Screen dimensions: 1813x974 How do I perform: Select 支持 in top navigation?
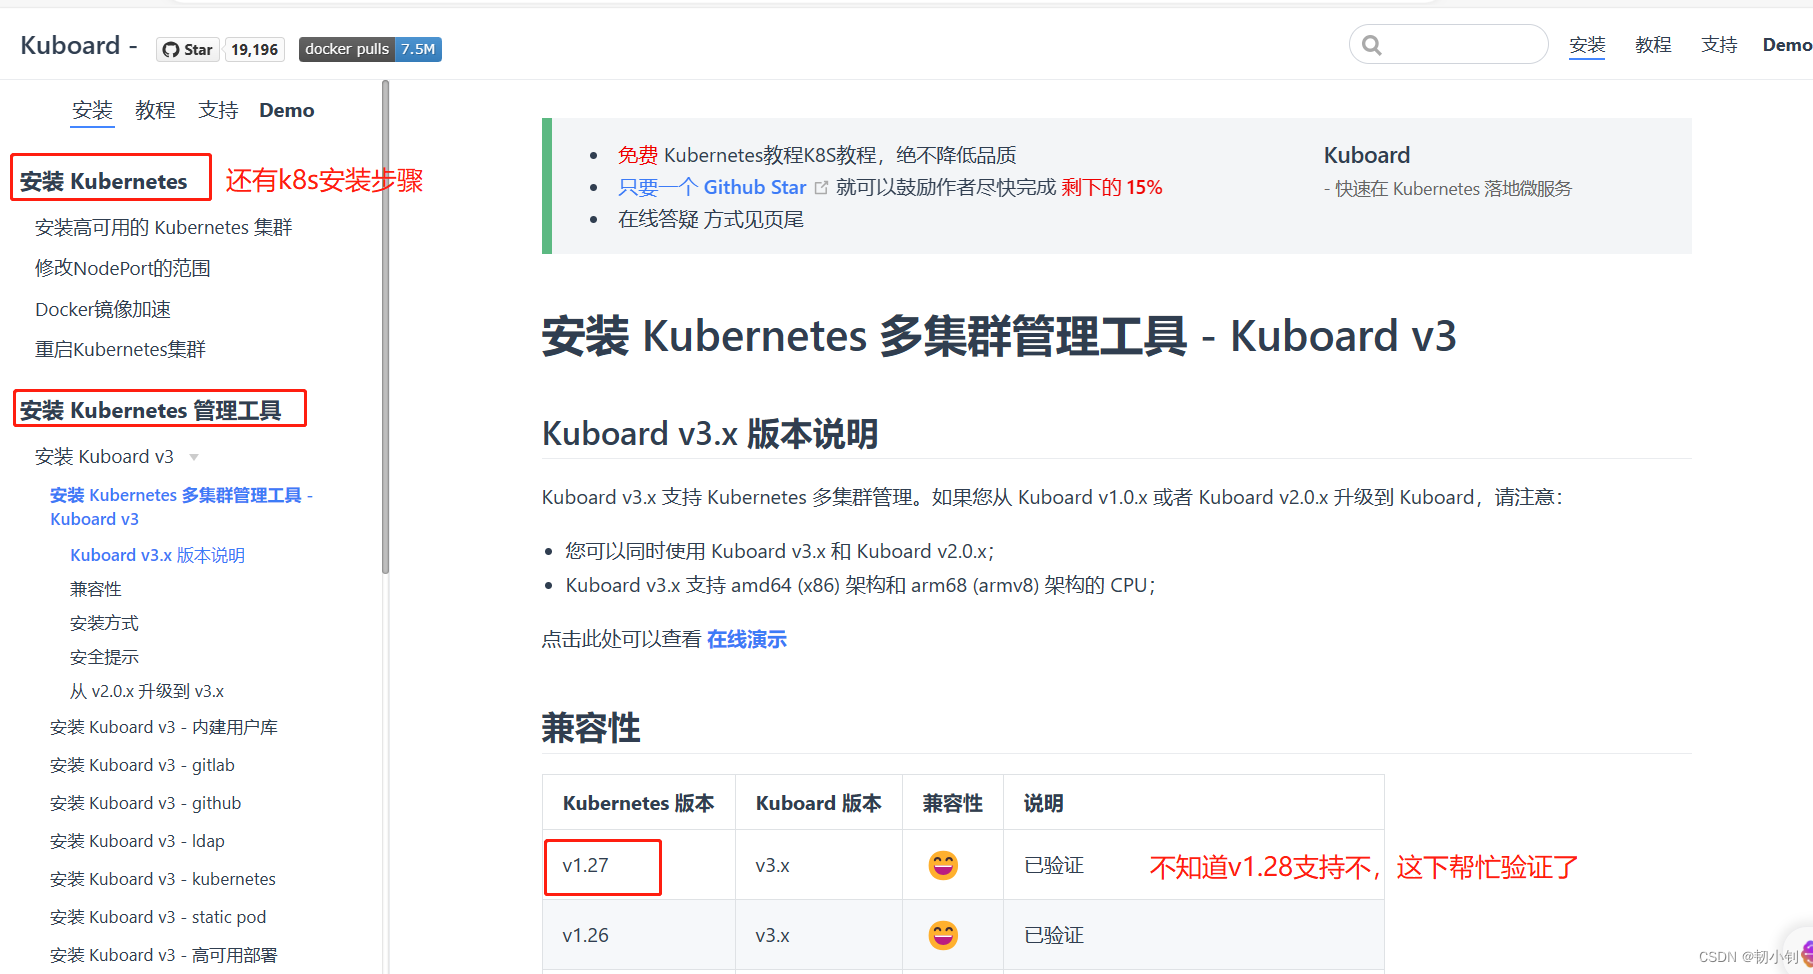(x=1719, y=45)
